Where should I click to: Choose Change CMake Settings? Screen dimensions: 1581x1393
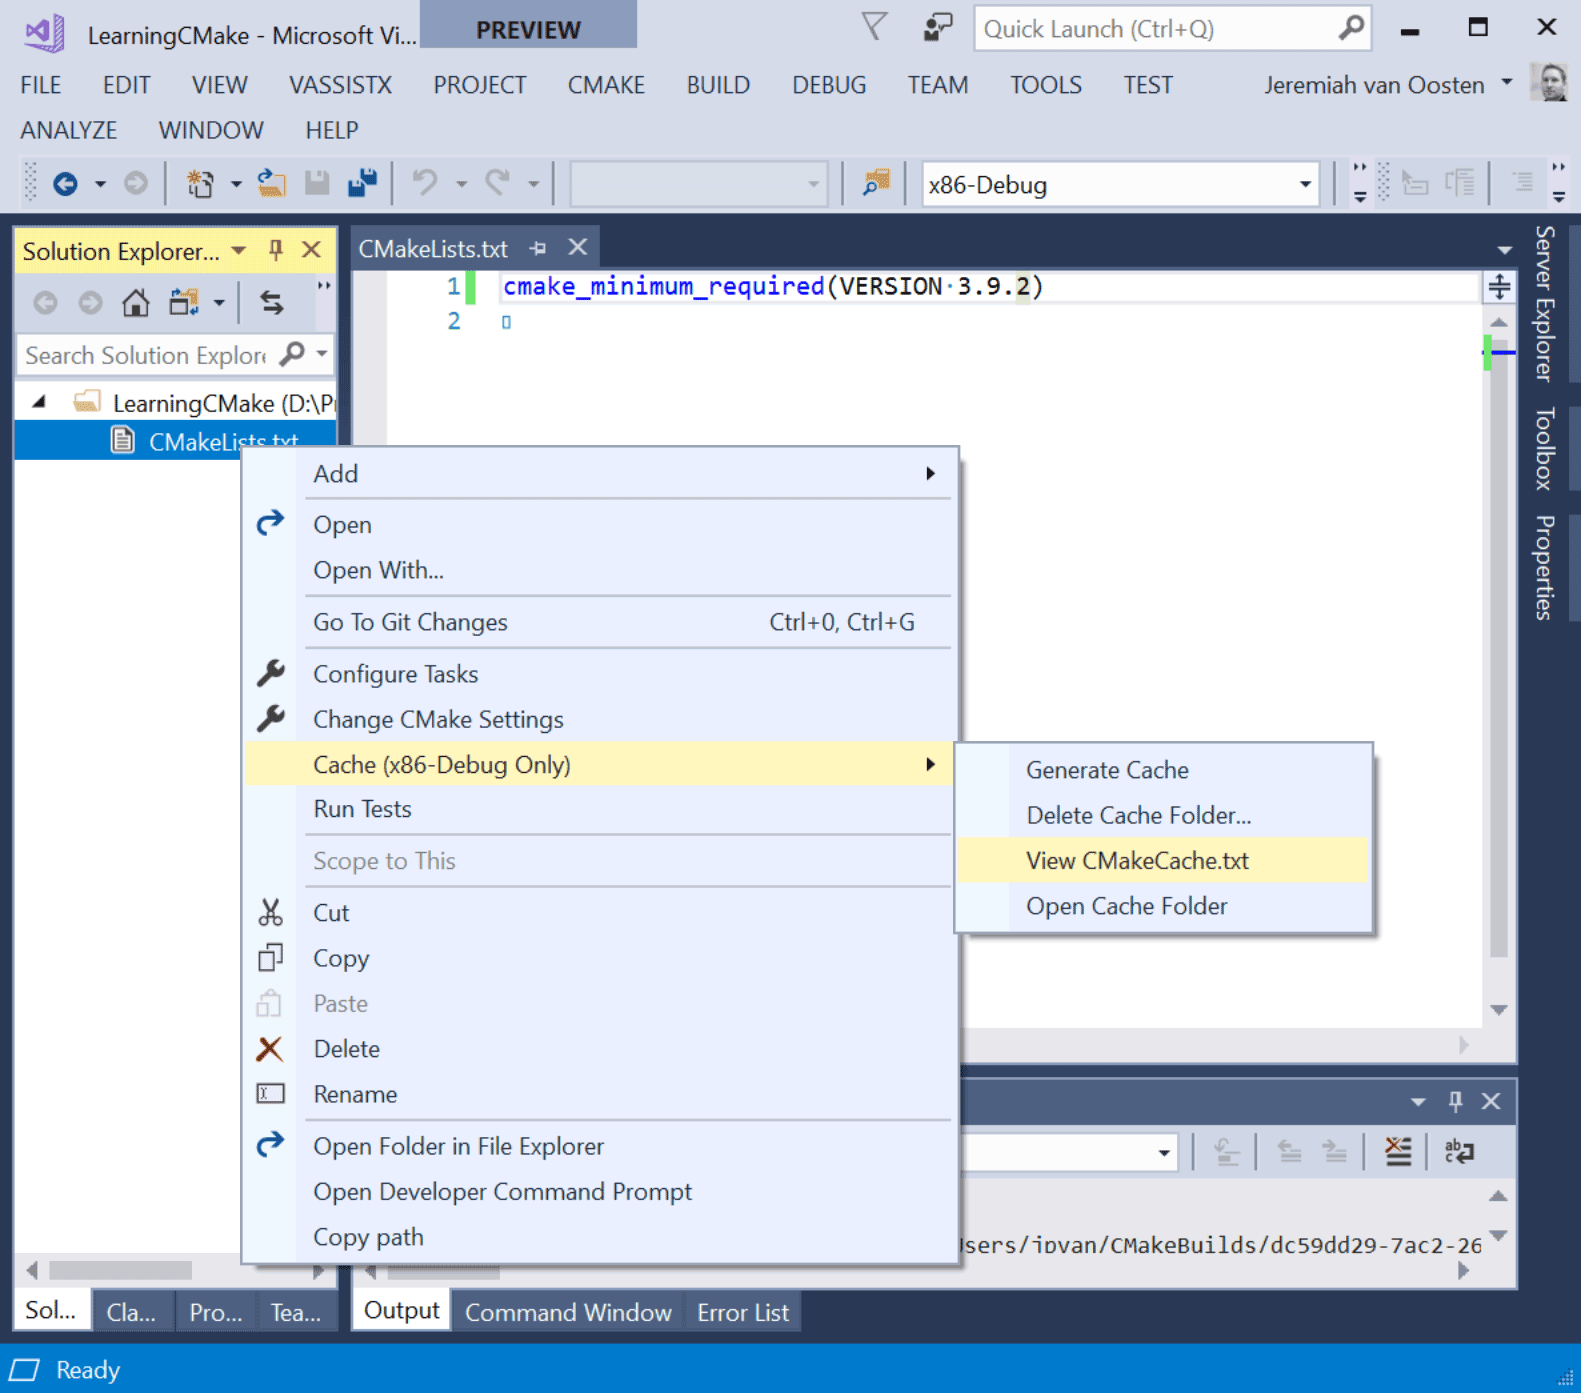pyautogui.click(x=598, y=719)
